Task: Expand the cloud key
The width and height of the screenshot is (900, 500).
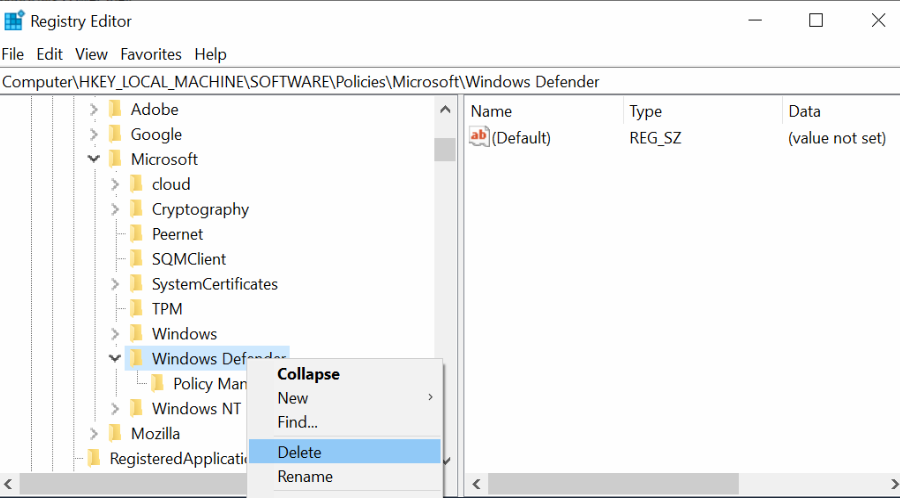Action: 115,184
